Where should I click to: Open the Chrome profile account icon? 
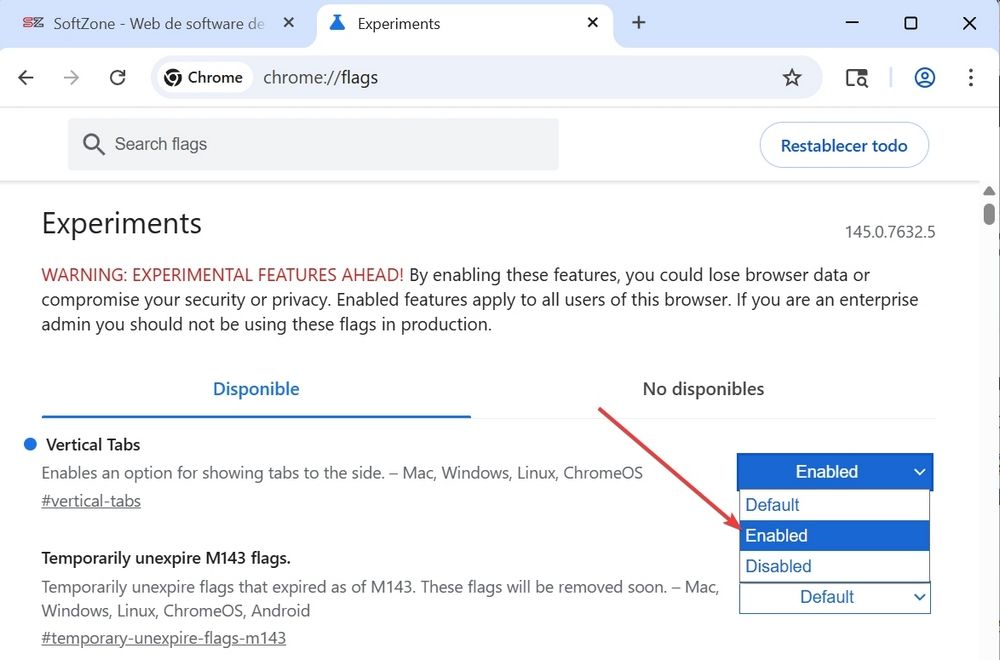click(925, 77)
